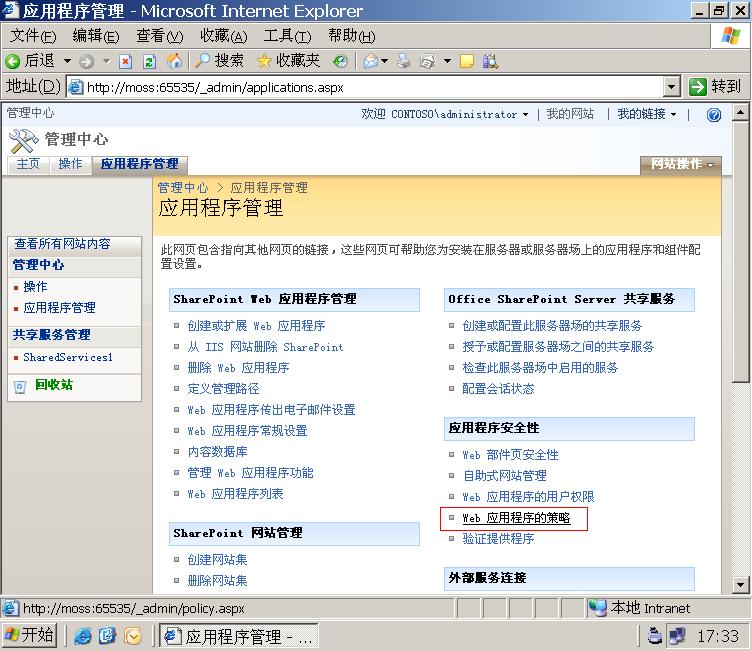Click the Forward navigation arrow icon

pyautogui.click(x=86, y=61)
